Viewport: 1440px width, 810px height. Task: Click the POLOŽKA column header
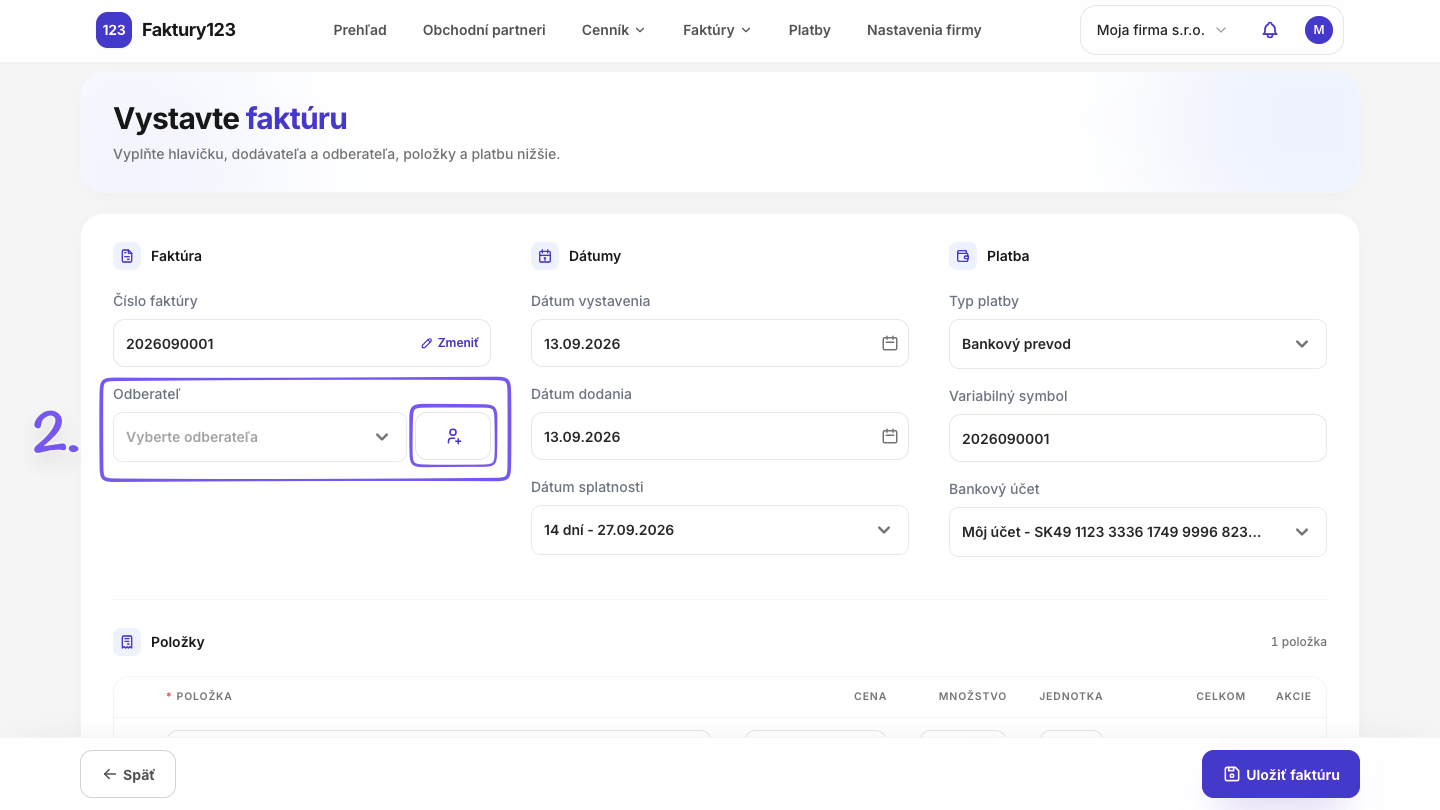click(x=204, y=696)
